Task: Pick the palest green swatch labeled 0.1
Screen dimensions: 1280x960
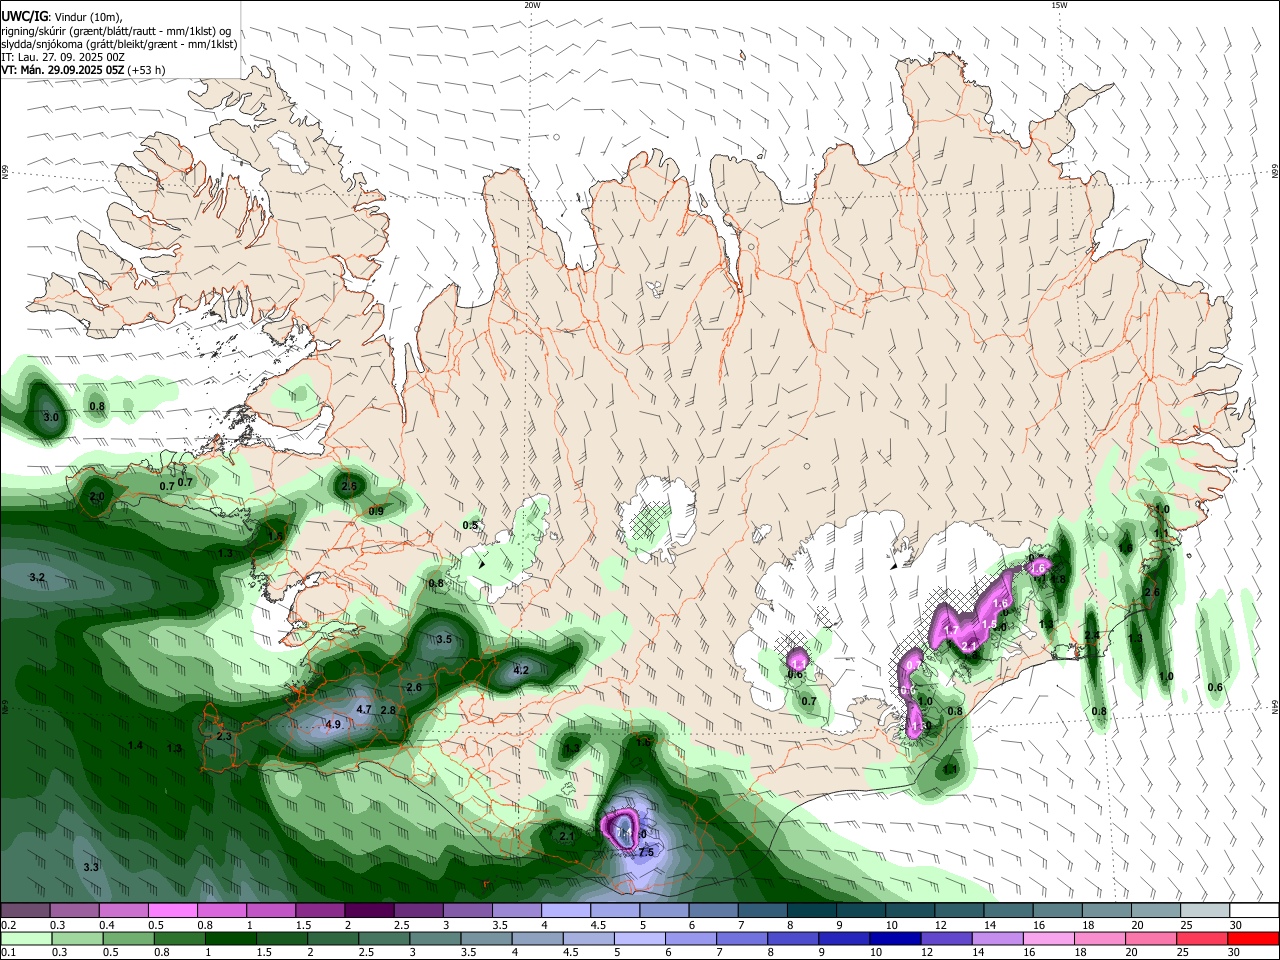Action: pos(25,939)
